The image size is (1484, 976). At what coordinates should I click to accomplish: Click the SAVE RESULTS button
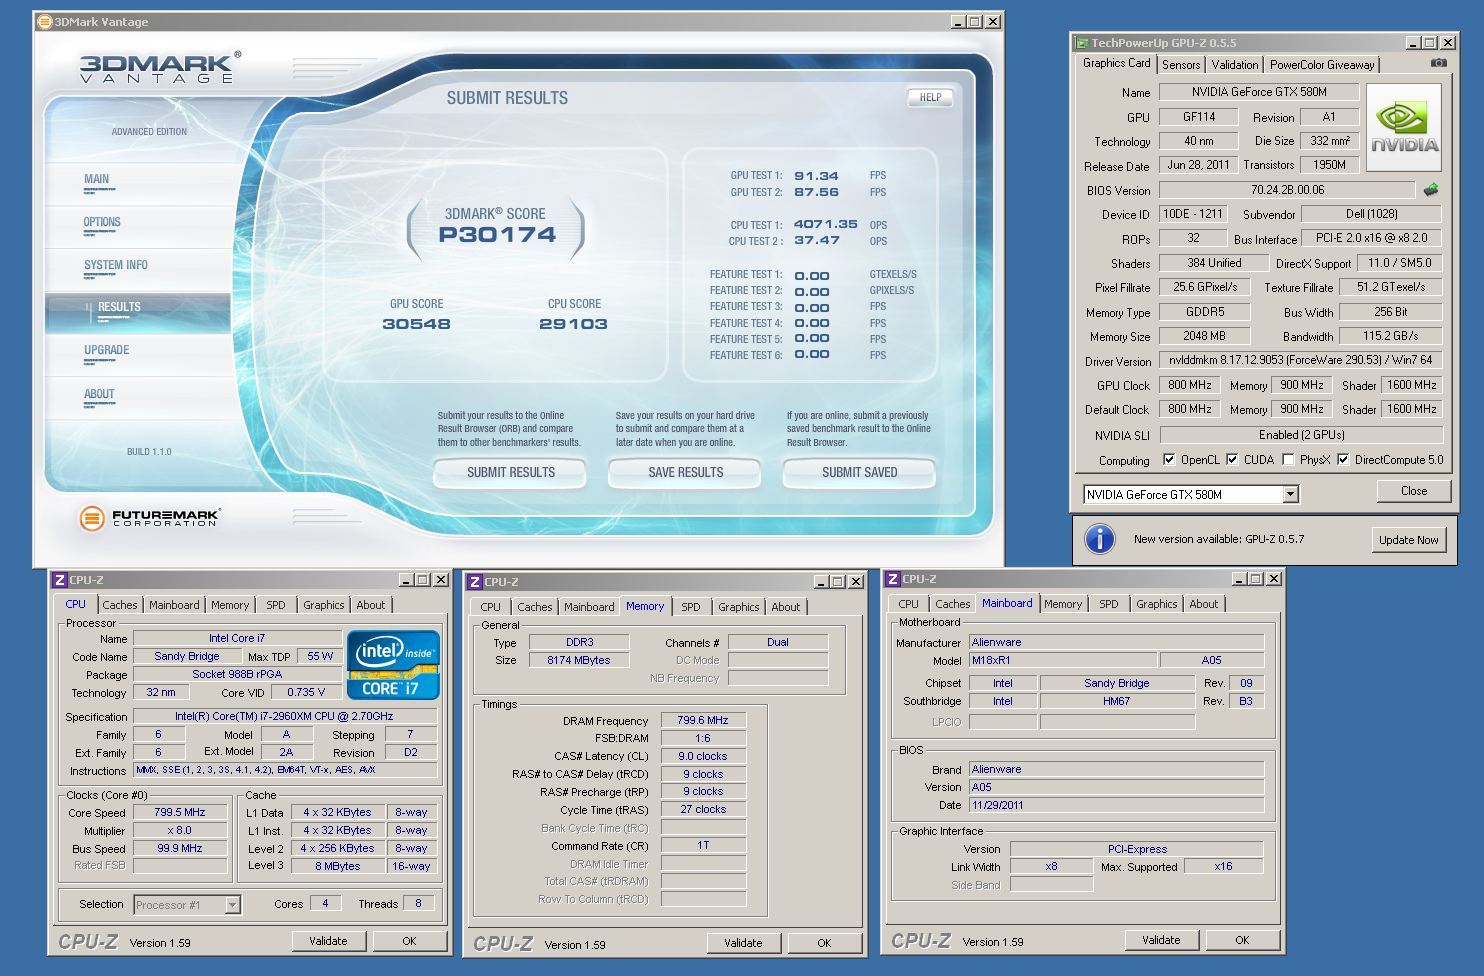(x=685, y=472)
